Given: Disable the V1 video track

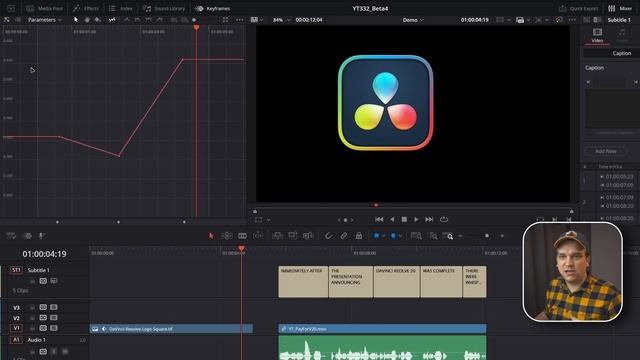Looking at the screenshot, I should (x=53, y=328).
